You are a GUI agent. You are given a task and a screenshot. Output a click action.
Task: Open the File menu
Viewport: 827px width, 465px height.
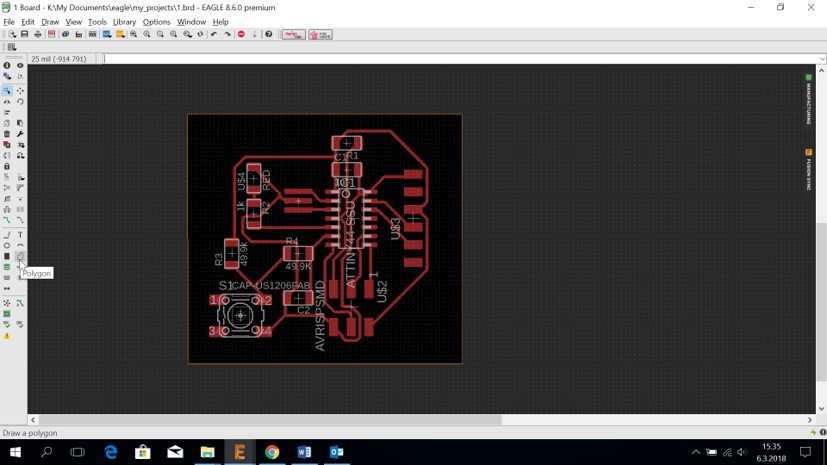pos(9,22)
